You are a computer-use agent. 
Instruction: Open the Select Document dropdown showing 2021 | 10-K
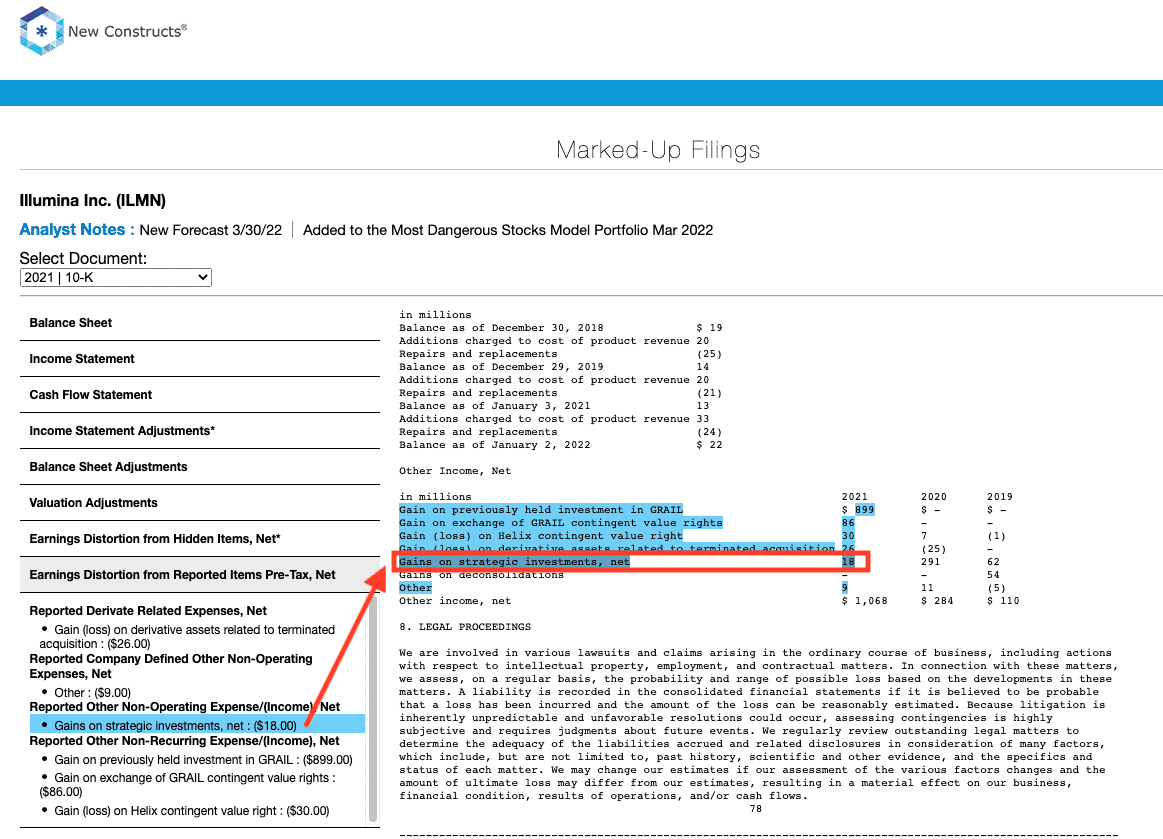[116, 277]
